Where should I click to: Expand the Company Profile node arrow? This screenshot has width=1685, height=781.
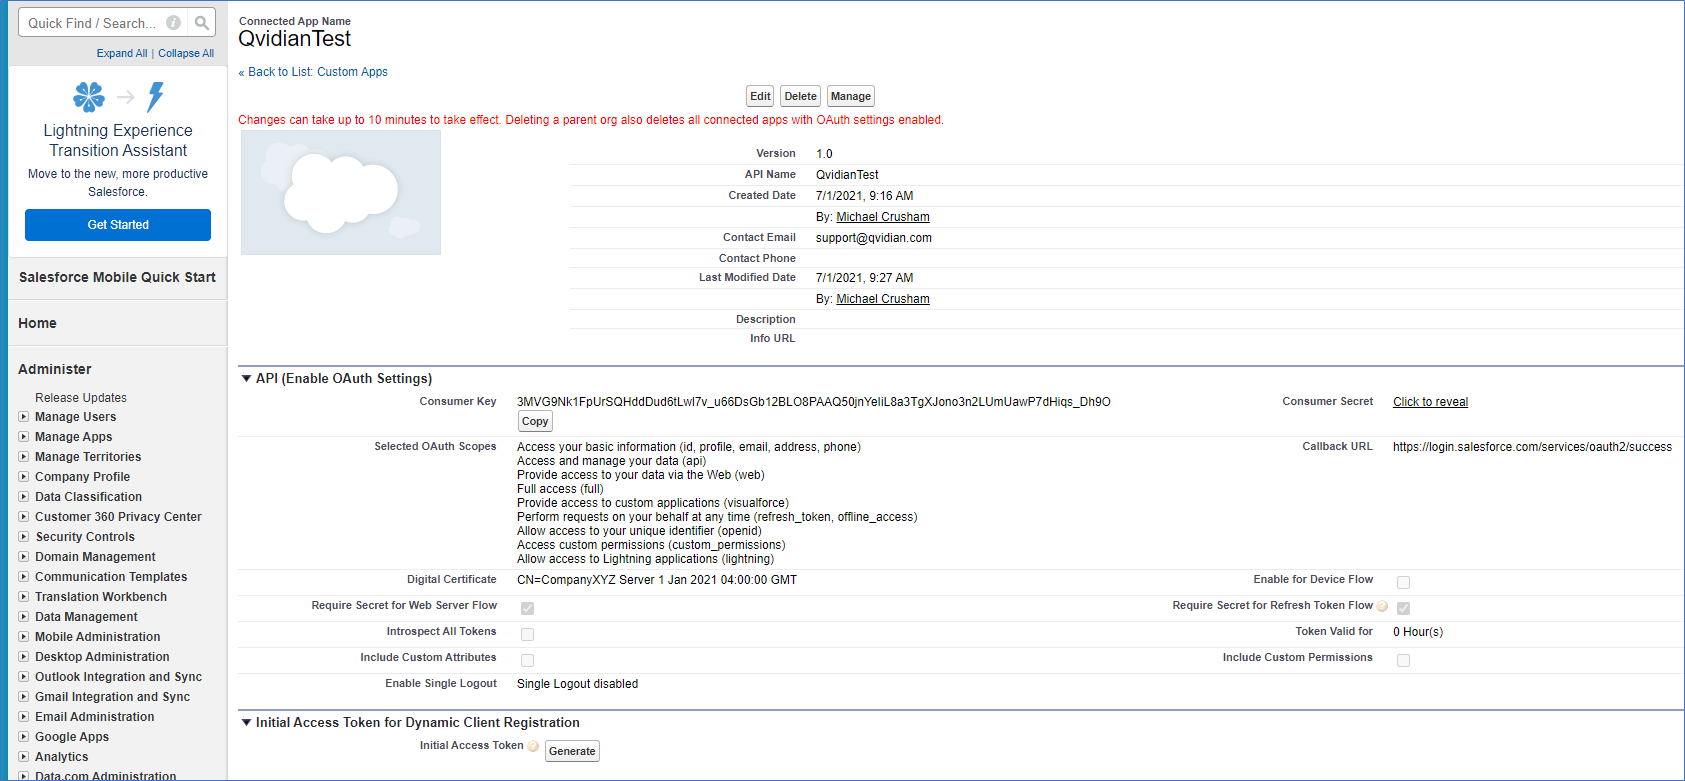[24, 477]
